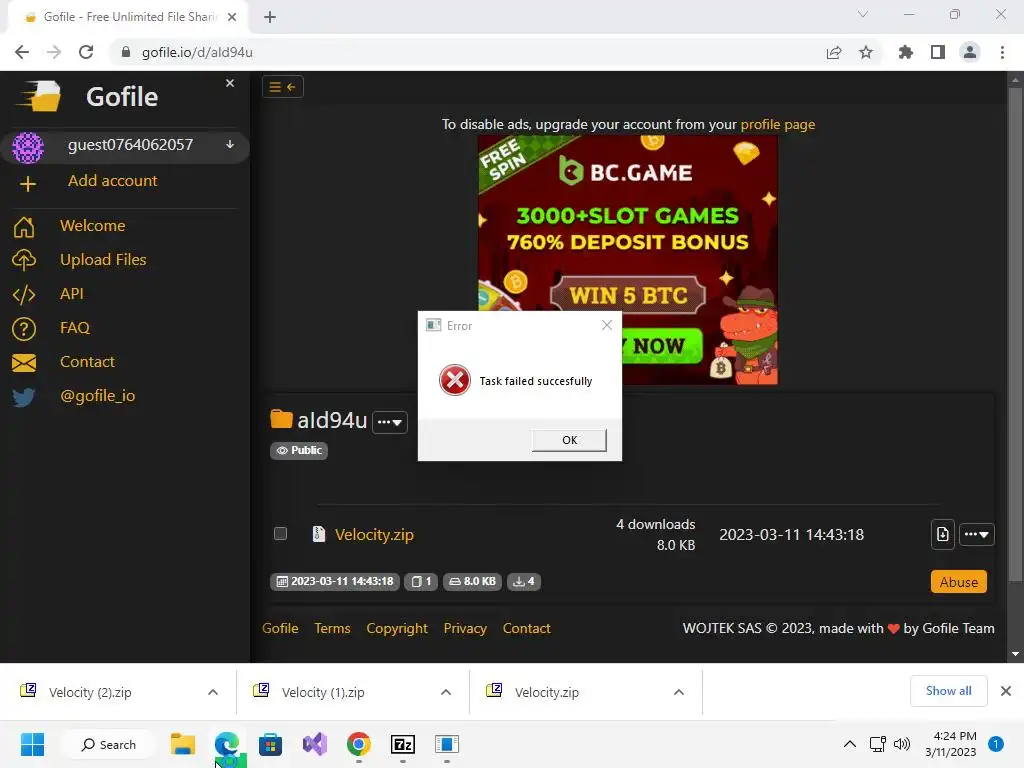Expand the guest0764062057 account arrow
1024x768 pixels.
230,144
